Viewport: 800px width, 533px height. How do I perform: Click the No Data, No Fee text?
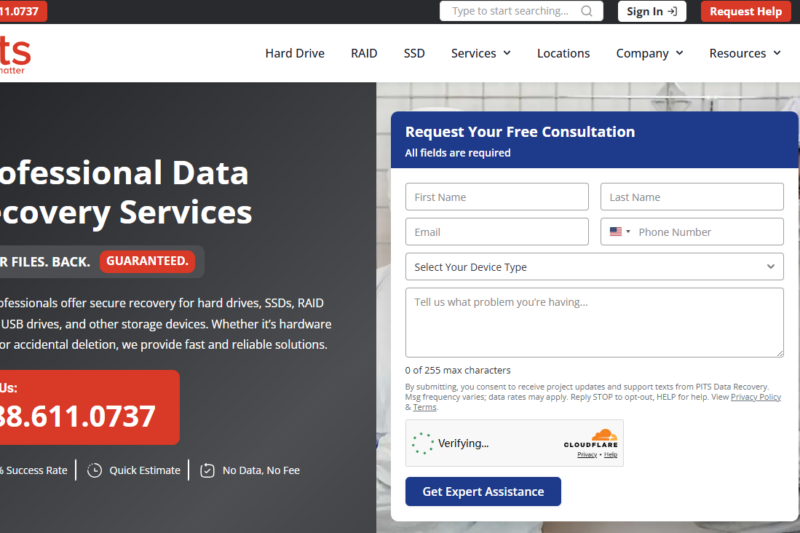pyautogui.click(x=261, y=470)
